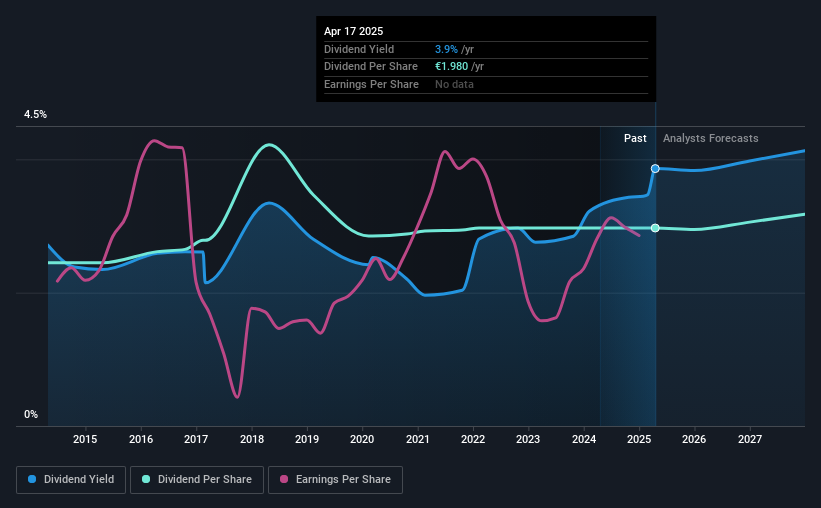821x508 pixels.
Task: Select the teal Dividend Per Share data point marker
Action: pos(655,228)
